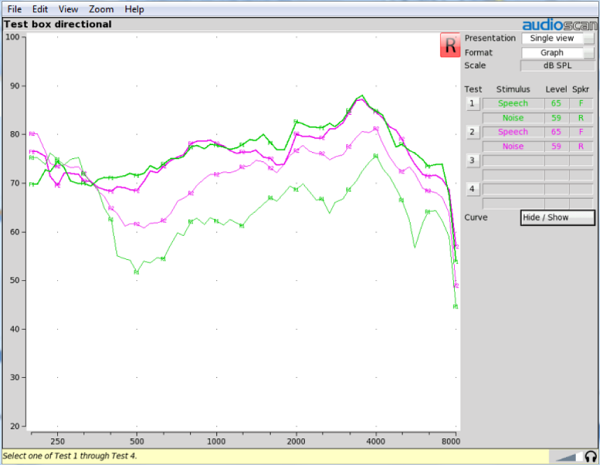Click the Test 1 Speech level 65 field
Screen dimensions: 600x465
[556, 103]
